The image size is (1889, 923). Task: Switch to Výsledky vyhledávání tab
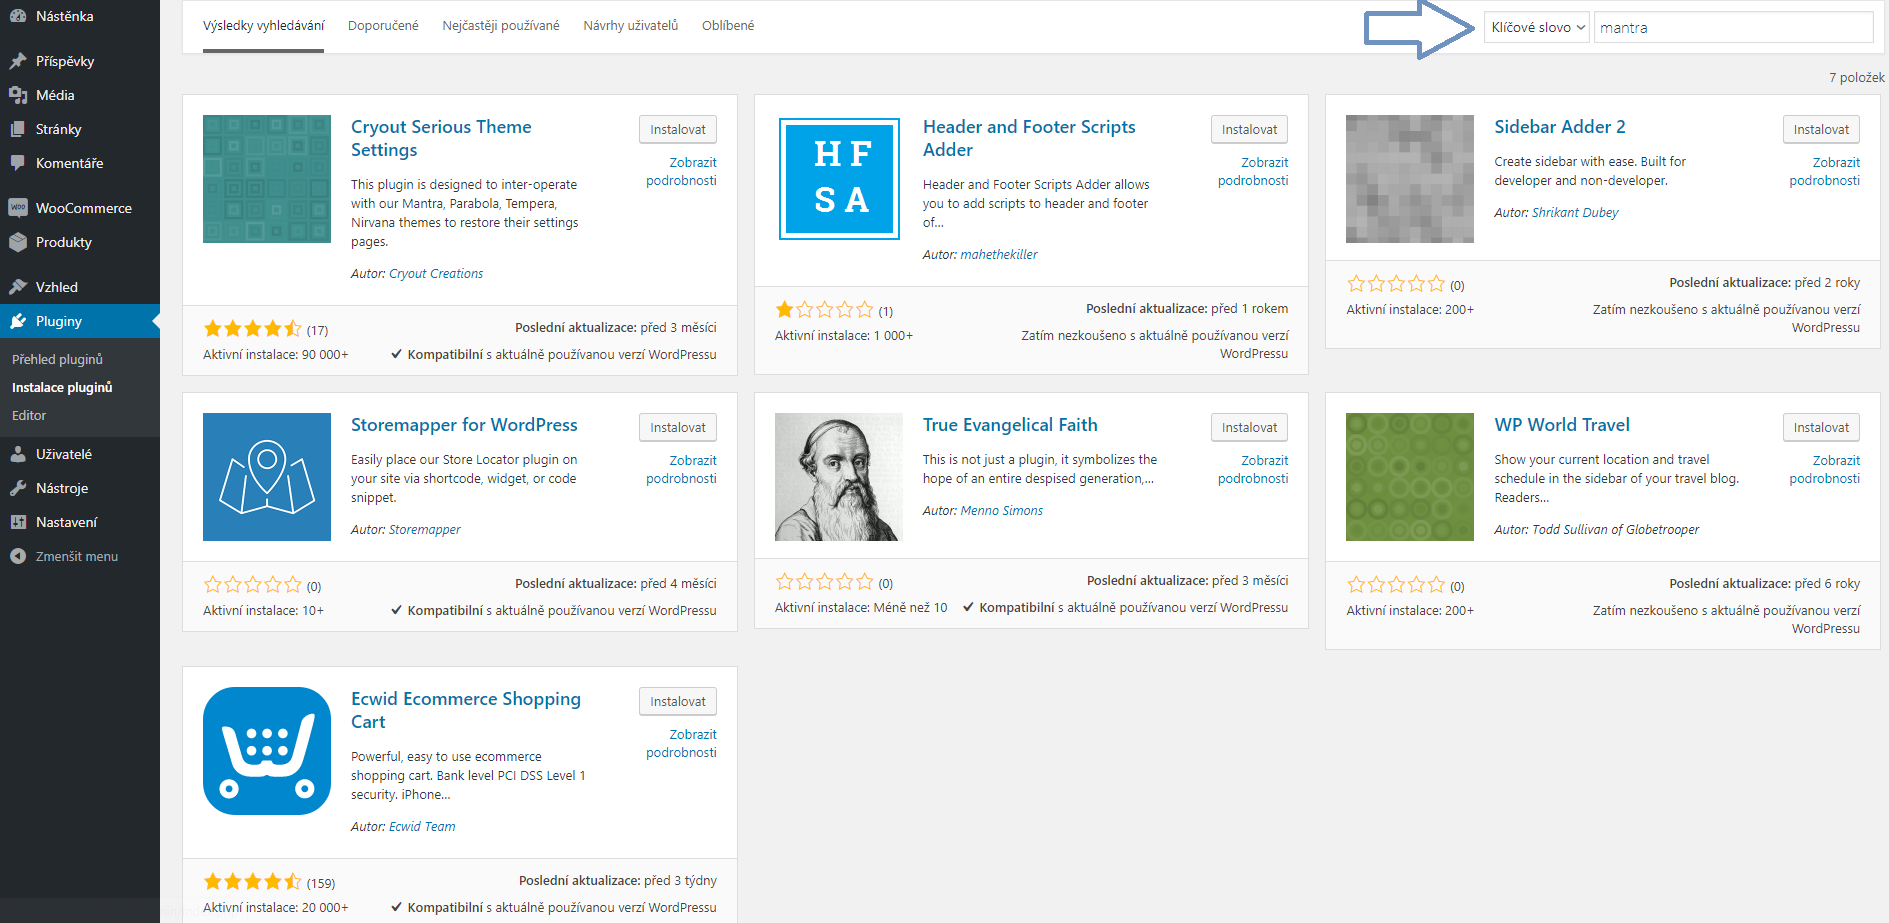pos(263,26)
